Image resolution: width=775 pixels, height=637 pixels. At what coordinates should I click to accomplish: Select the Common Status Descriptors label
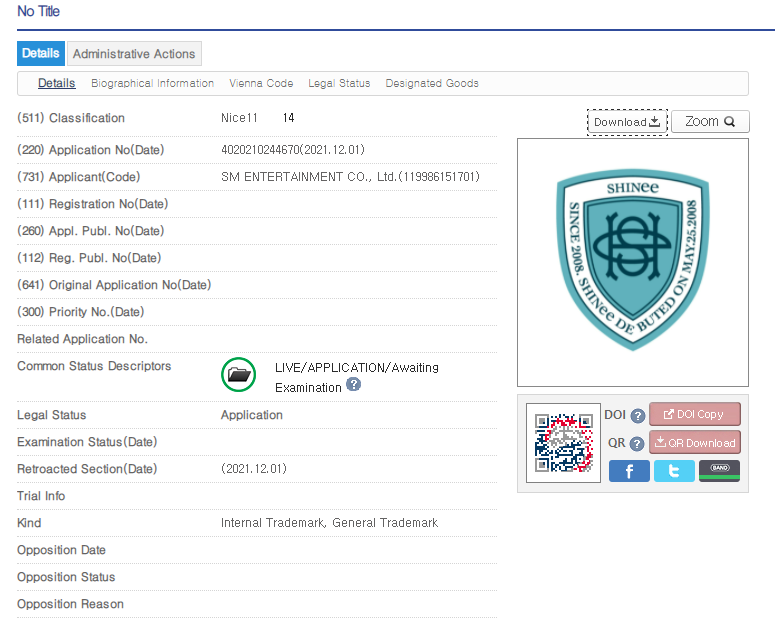click(x=94, y=366)
